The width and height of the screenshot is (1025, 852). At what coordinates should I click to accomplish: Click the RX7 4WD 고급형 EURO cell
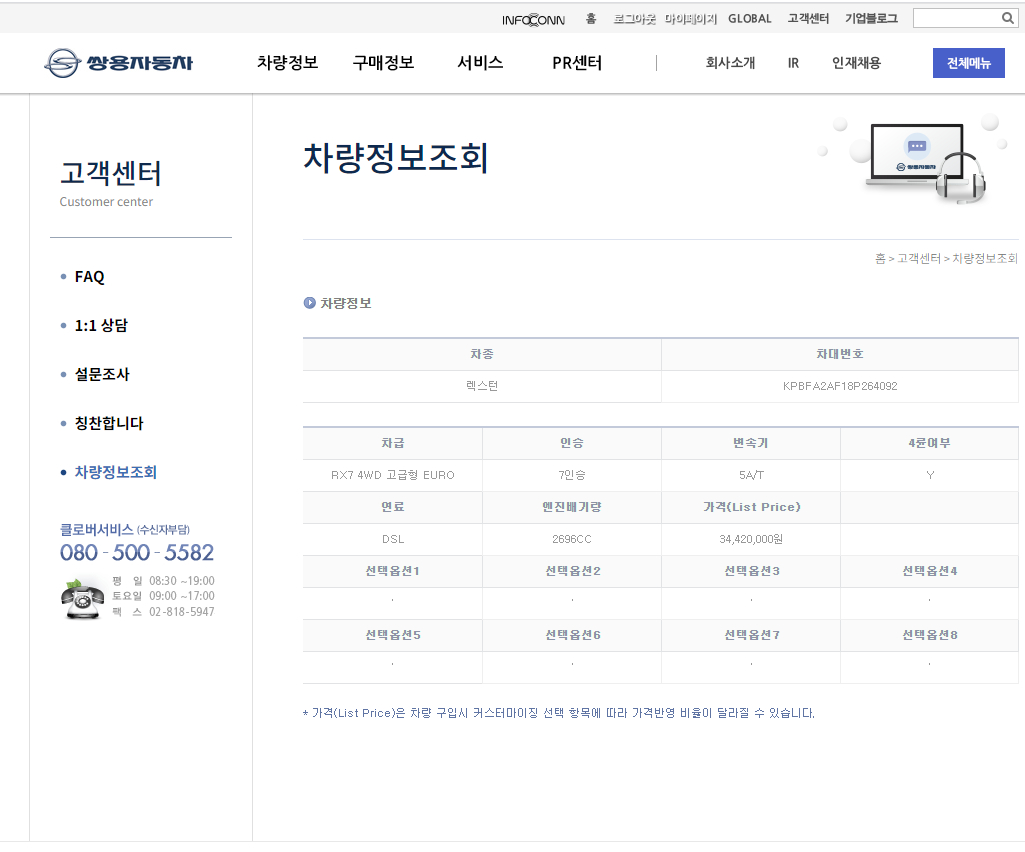392,475
